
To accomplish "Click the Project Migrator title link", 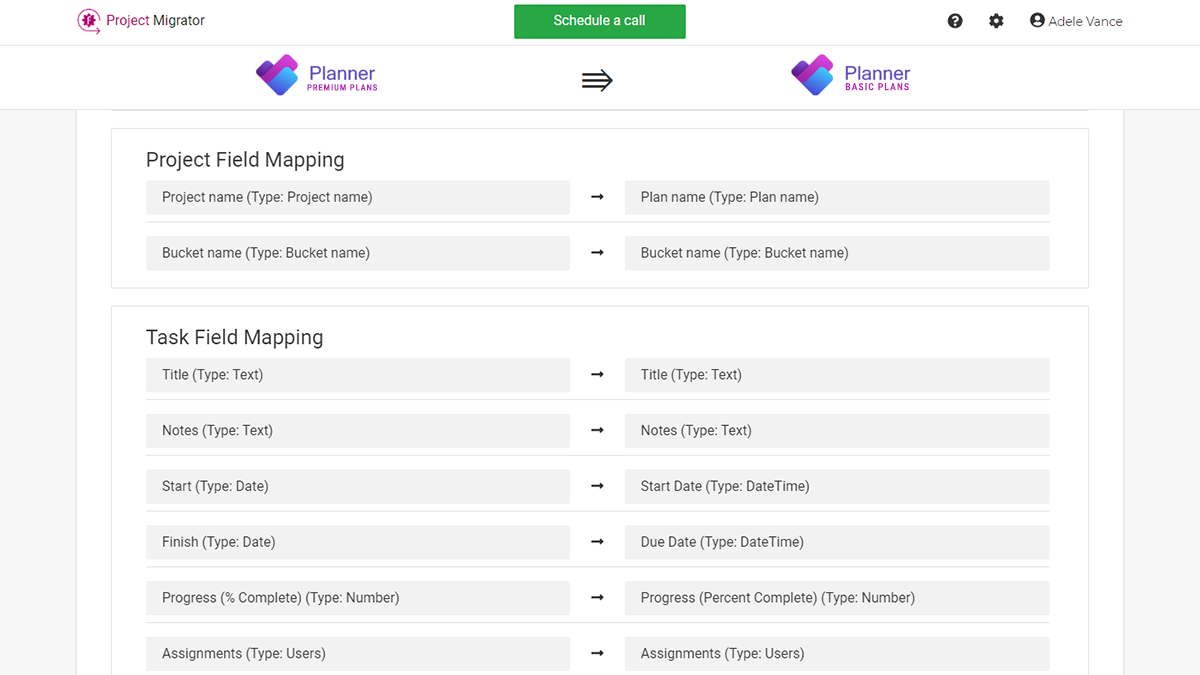I will coord(155,20).
